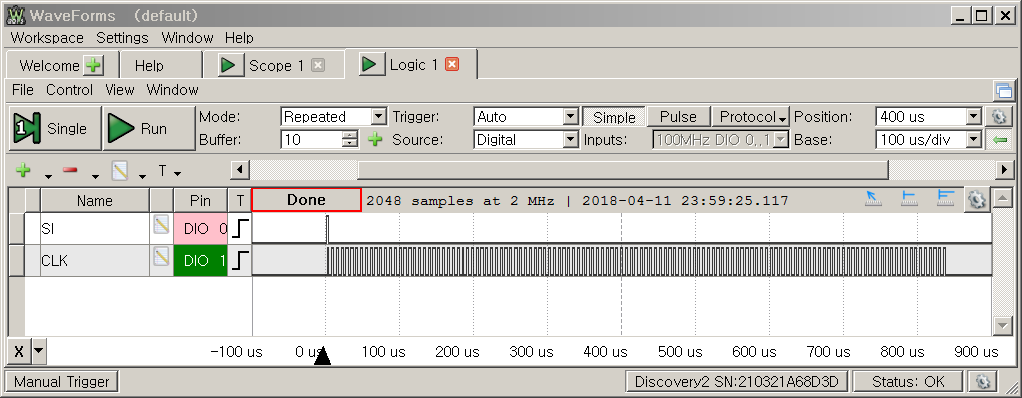Click the black trigger position marker
The image size is (1022, 398).
pyautogui.click(x=322, y=356)
